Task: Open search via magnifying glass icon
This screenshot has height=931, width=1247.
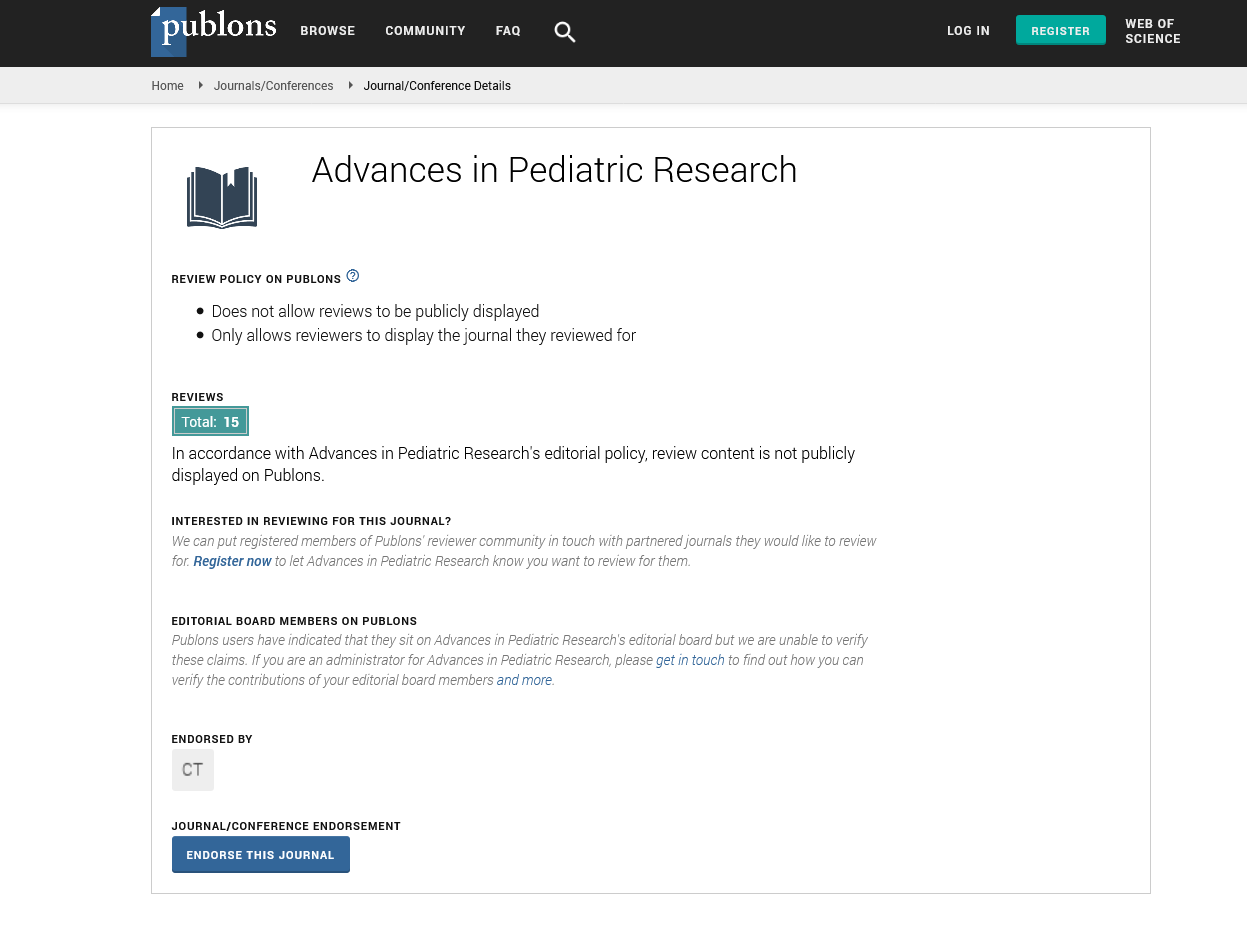Action: tap(565, 32)
